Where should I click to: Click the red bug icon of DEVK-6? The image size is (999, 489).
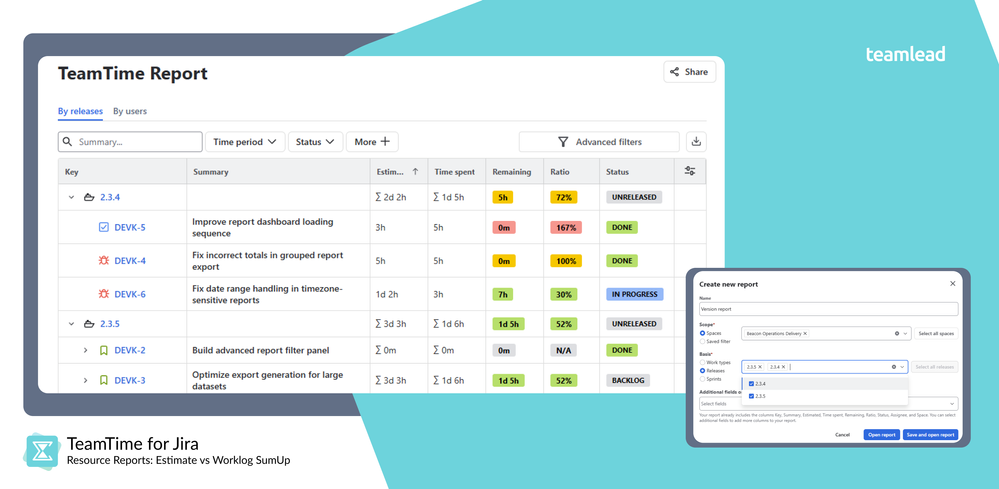[104, 294]
